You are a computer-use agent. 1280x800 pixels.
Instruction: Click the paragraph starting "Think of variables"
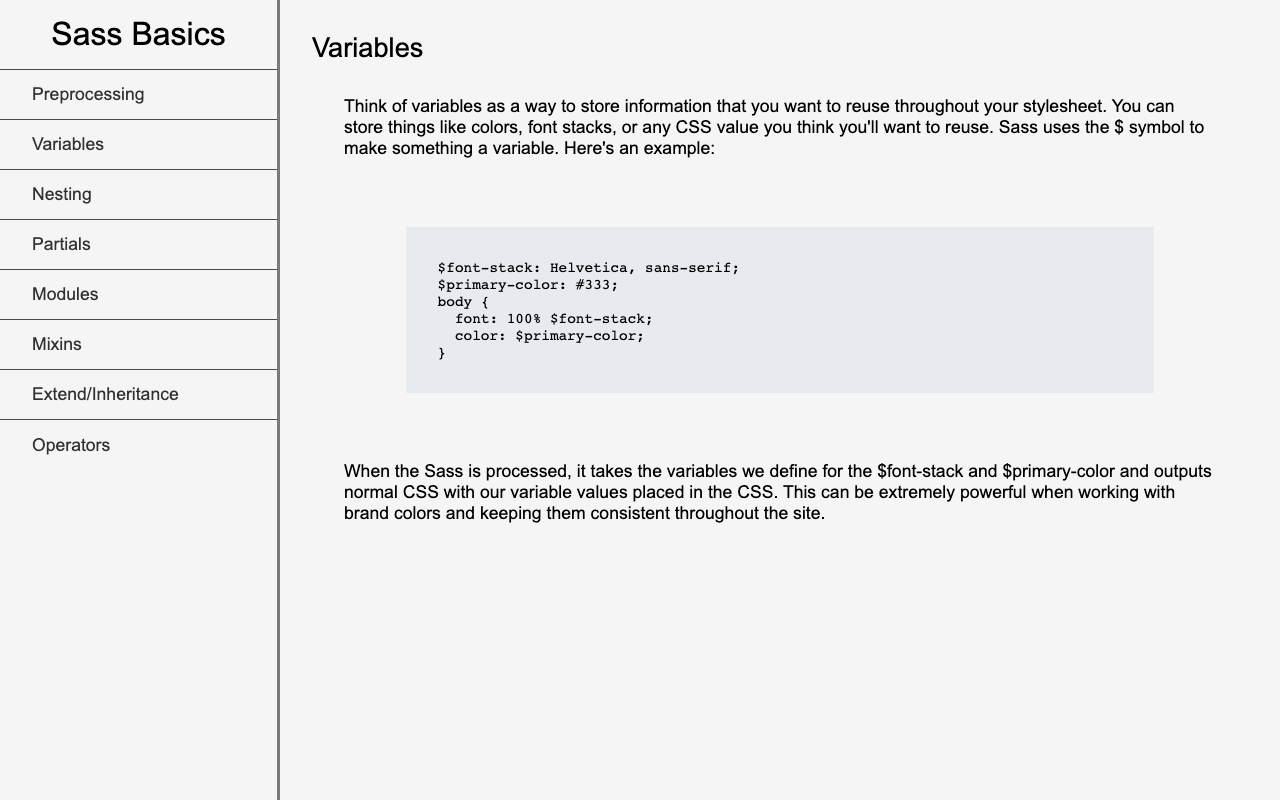pos(776,127)
